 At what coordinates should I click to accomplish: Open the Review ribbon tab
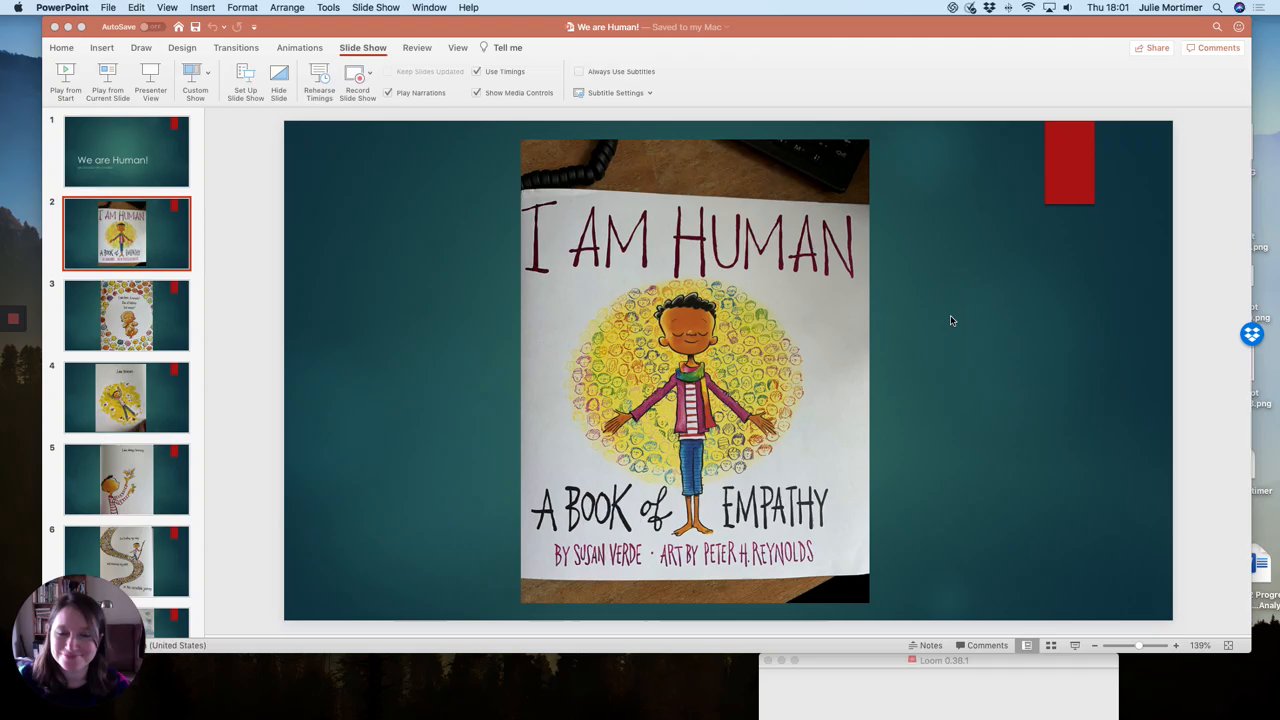[x=417, y=47]
